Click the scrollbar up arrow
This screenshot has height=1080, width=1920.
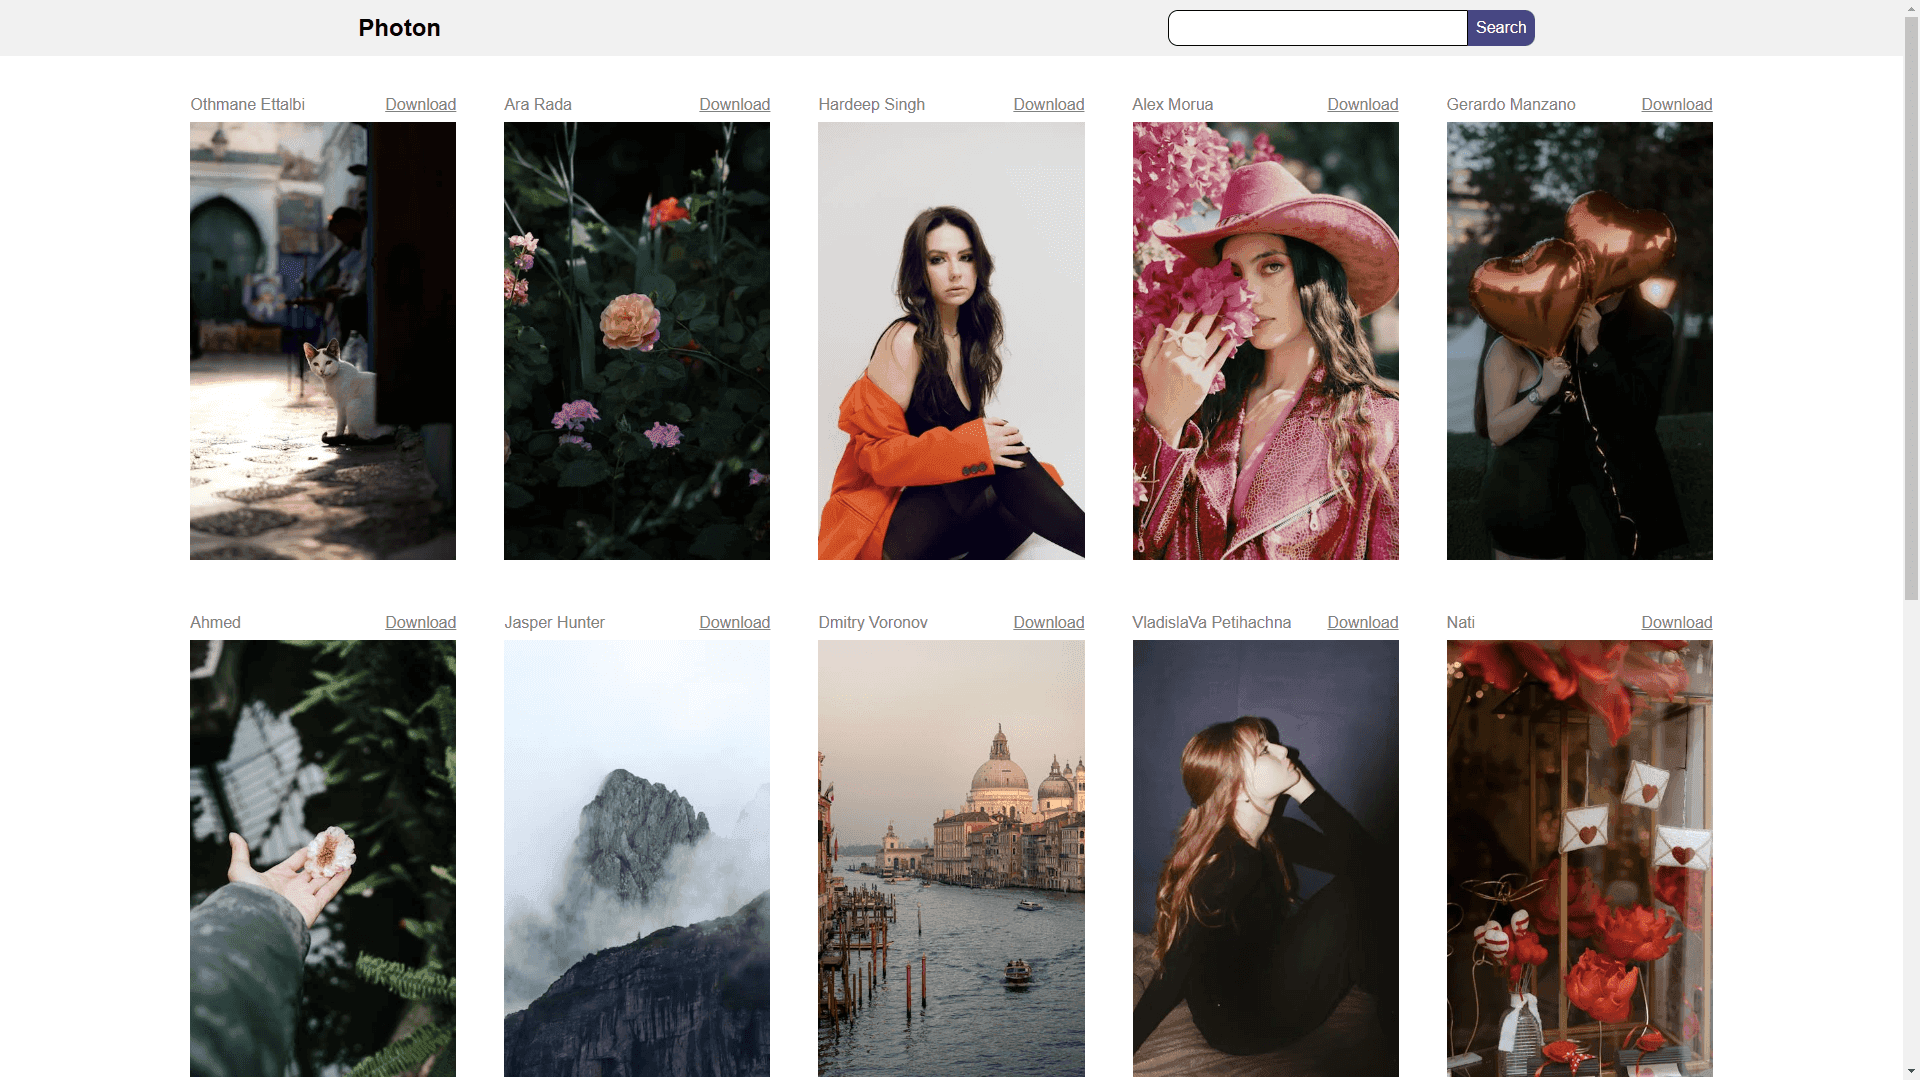(1911, 8)
